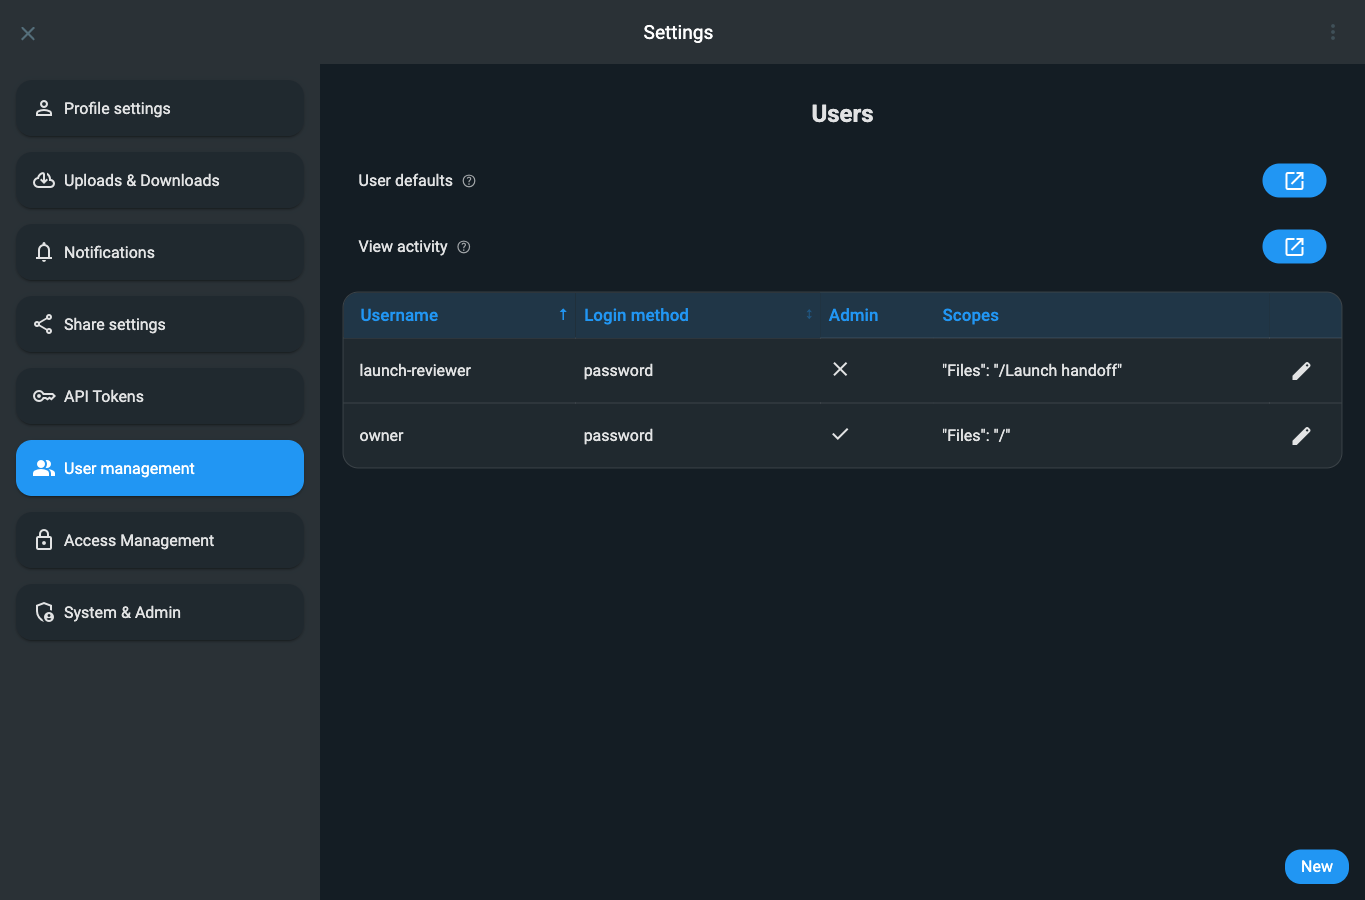Open User defaults via external-link button
This screenshot has width=1365, height=900.
1294,180
